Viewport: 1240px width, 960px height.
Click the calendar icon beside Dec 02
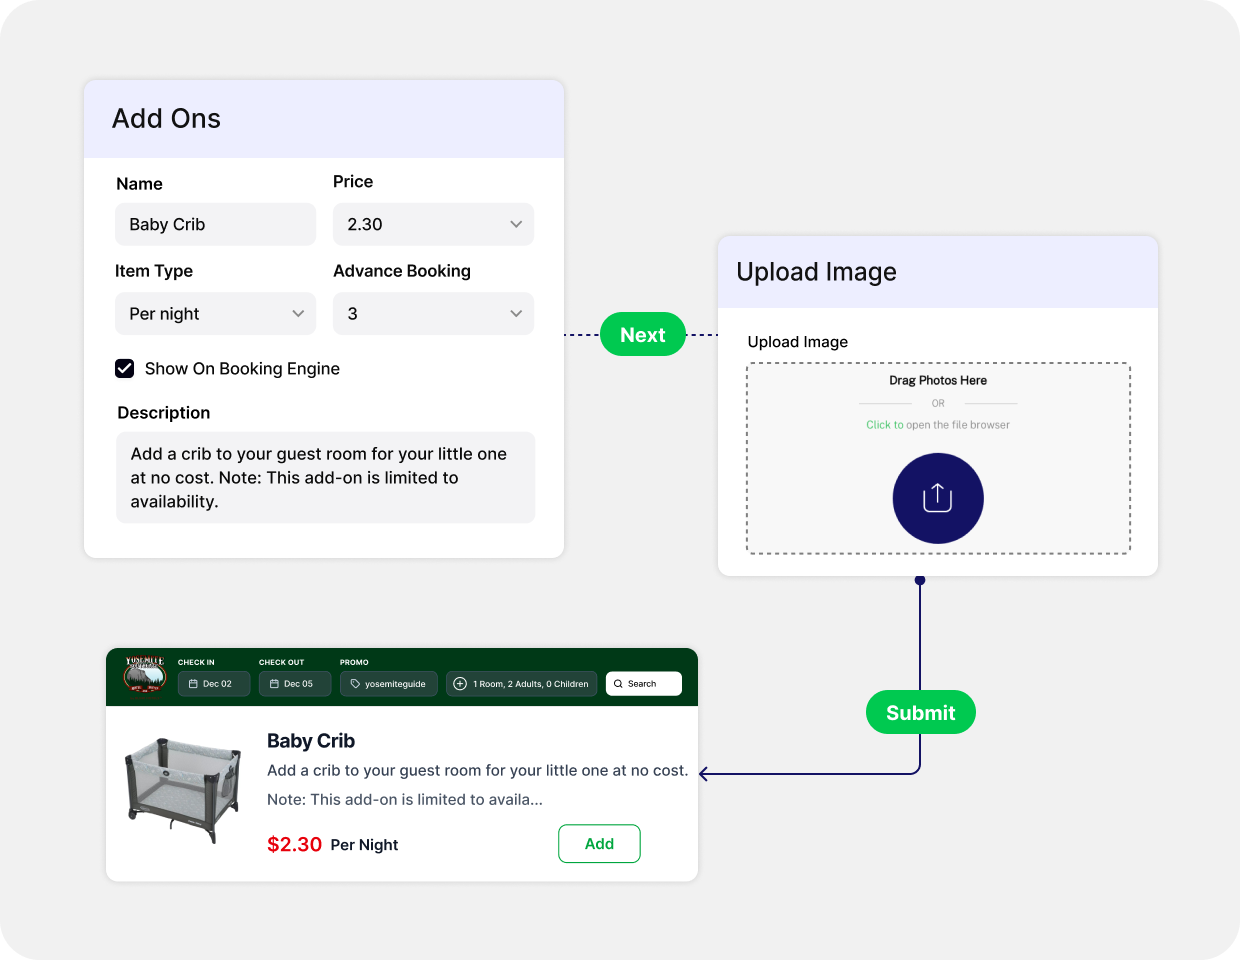tap(193, 684)
